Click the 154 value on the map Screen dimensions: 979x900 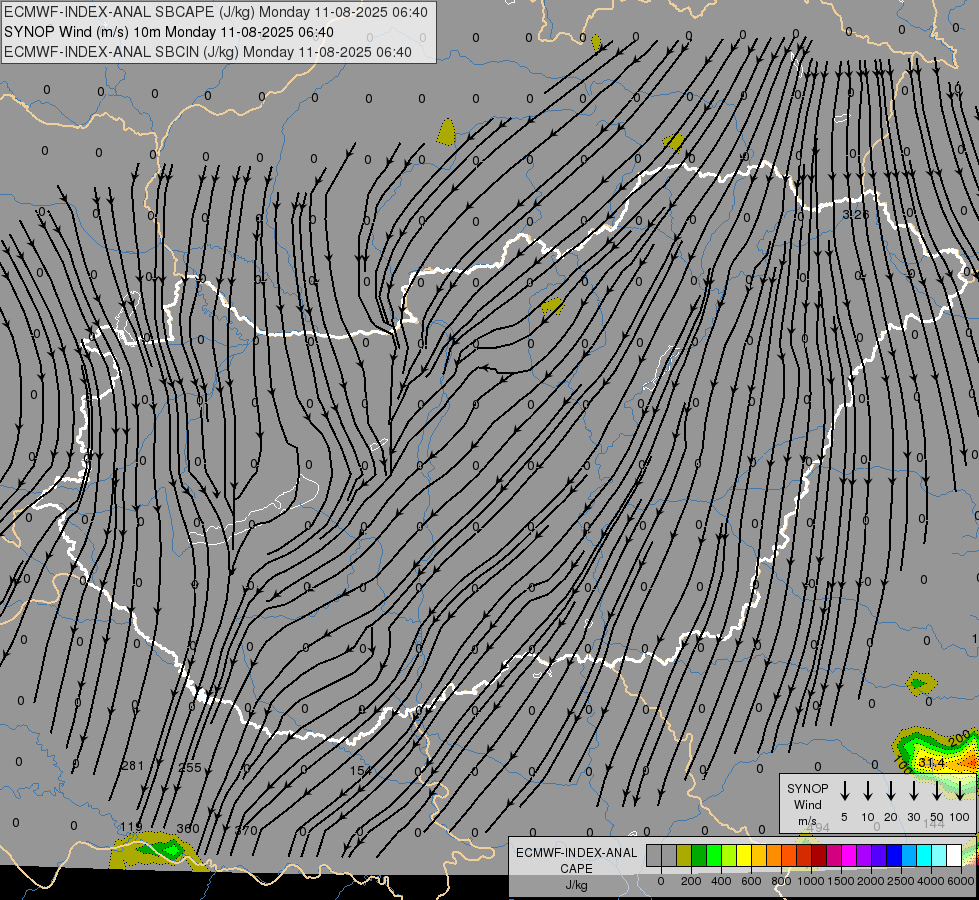pos(360,771)
